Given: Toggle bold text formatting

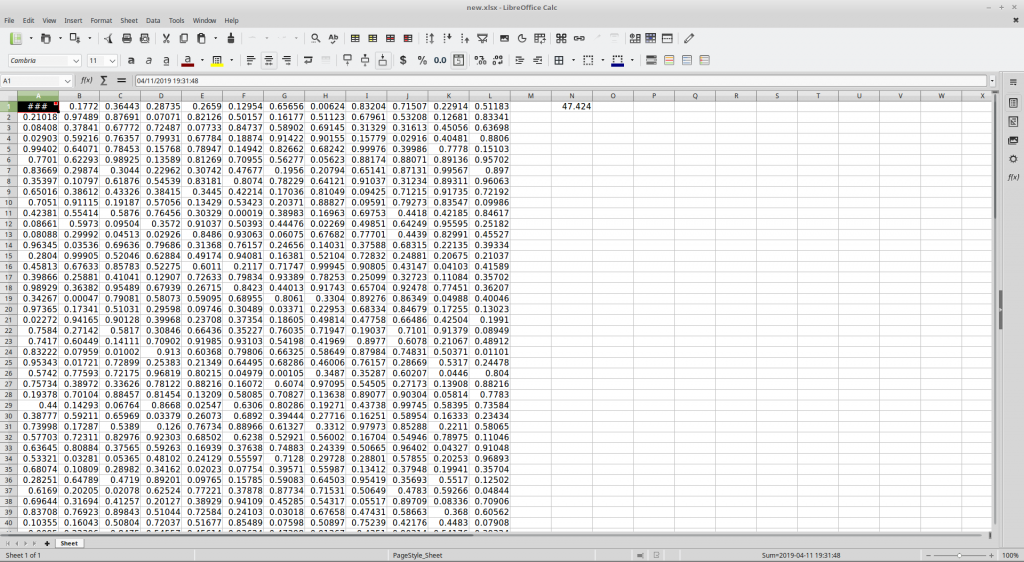Looking at the screenshot, I should [x=131, y=60].
